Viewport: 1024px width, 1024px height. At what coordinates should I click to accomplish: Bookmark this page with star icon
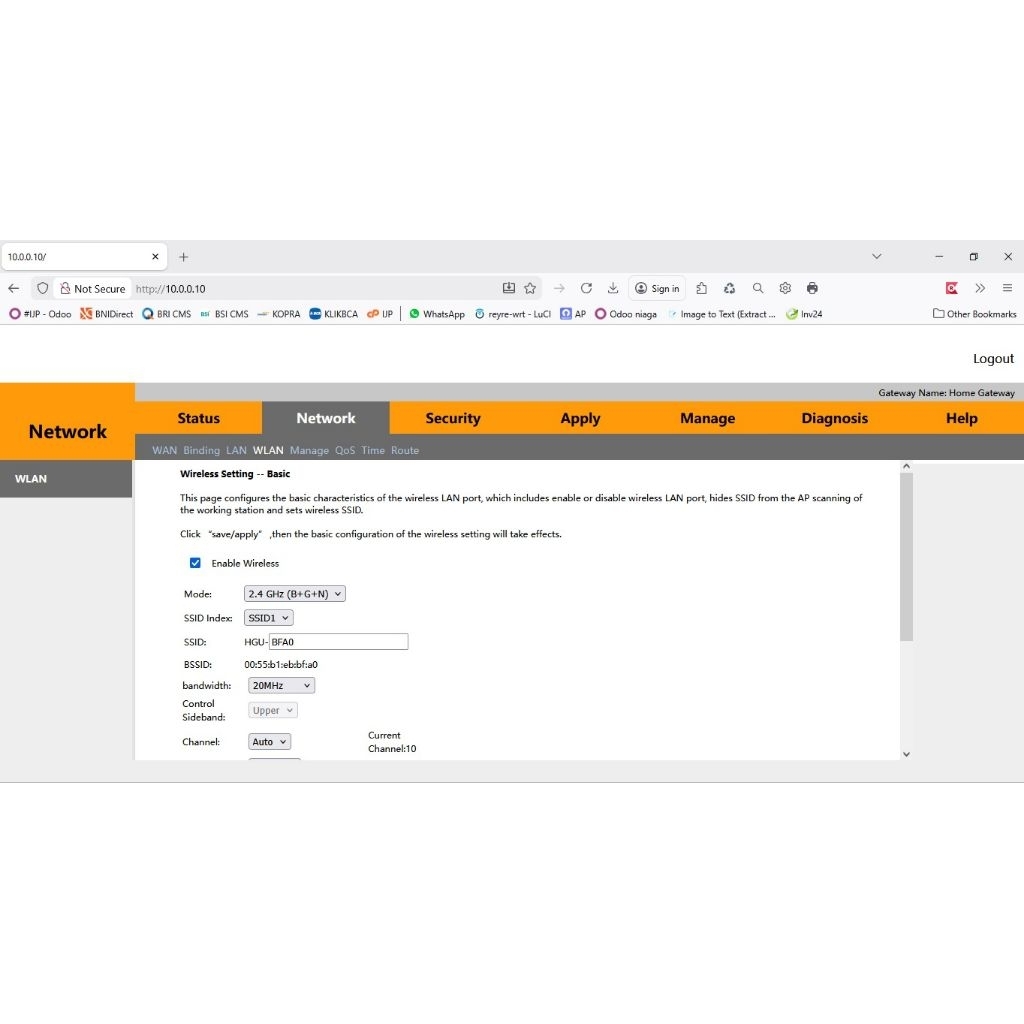point(530,288)
